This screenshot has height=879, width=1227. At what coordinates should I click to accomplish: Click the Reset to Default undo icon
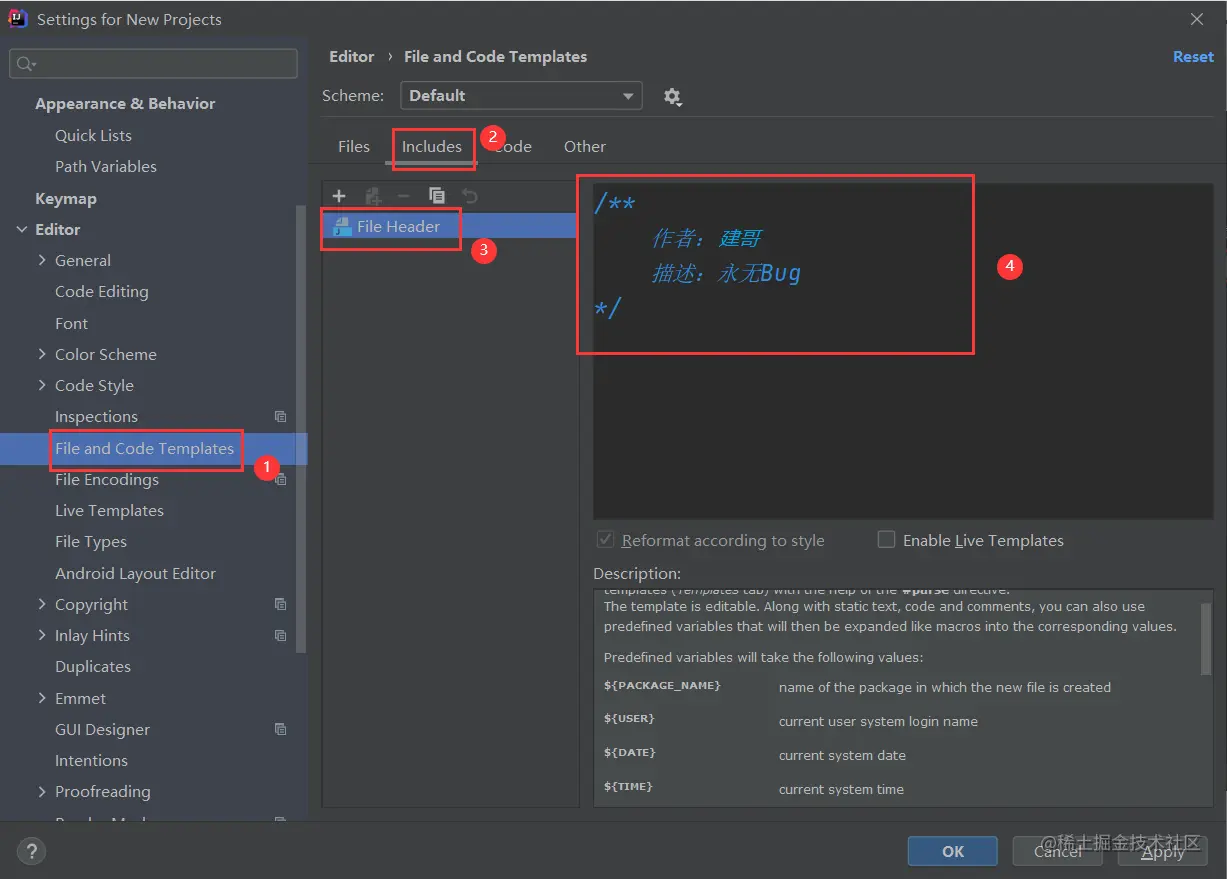tap(469, 196)
